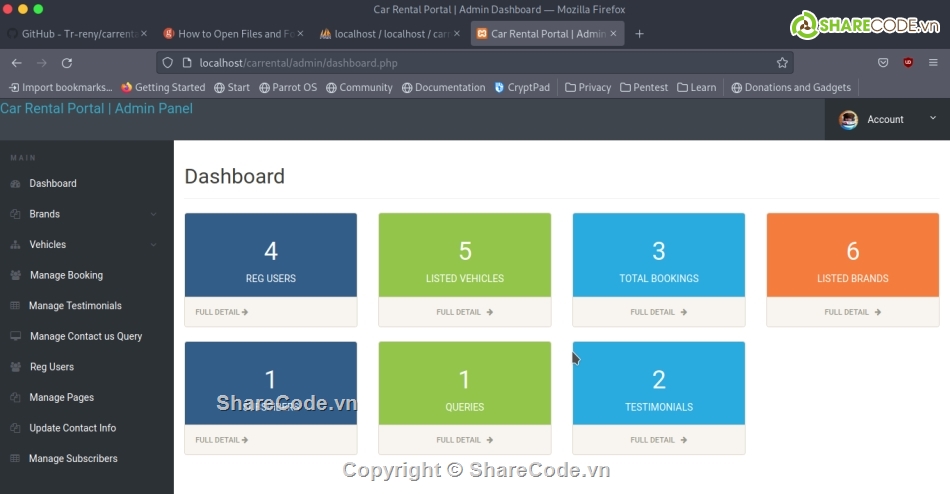Open Full Detail under Total Bookings
Image resolution: width=950 pixels, height=494 pixels.
click(x=658, y=312)
